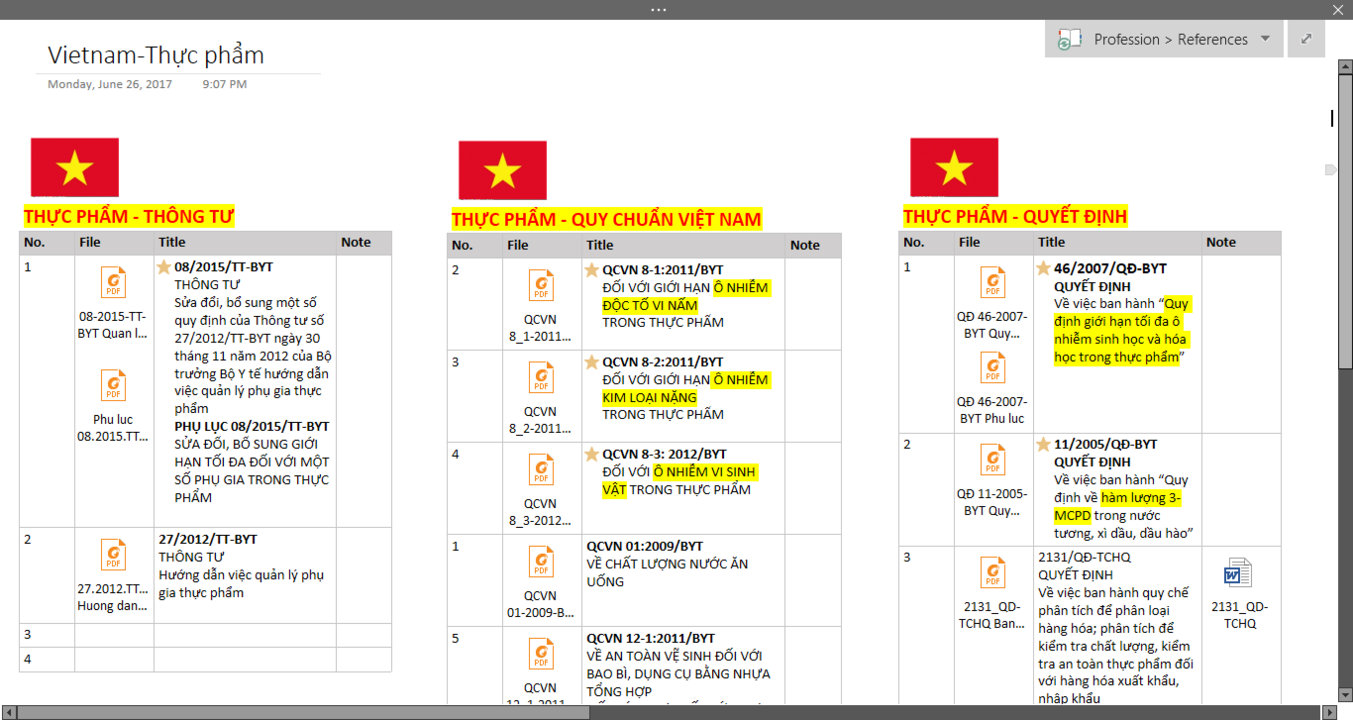Open the QĐ 46-2007-BYT Quy... PDF icon
Viewport: 1353px width, 720px height.
click(993, 283)
